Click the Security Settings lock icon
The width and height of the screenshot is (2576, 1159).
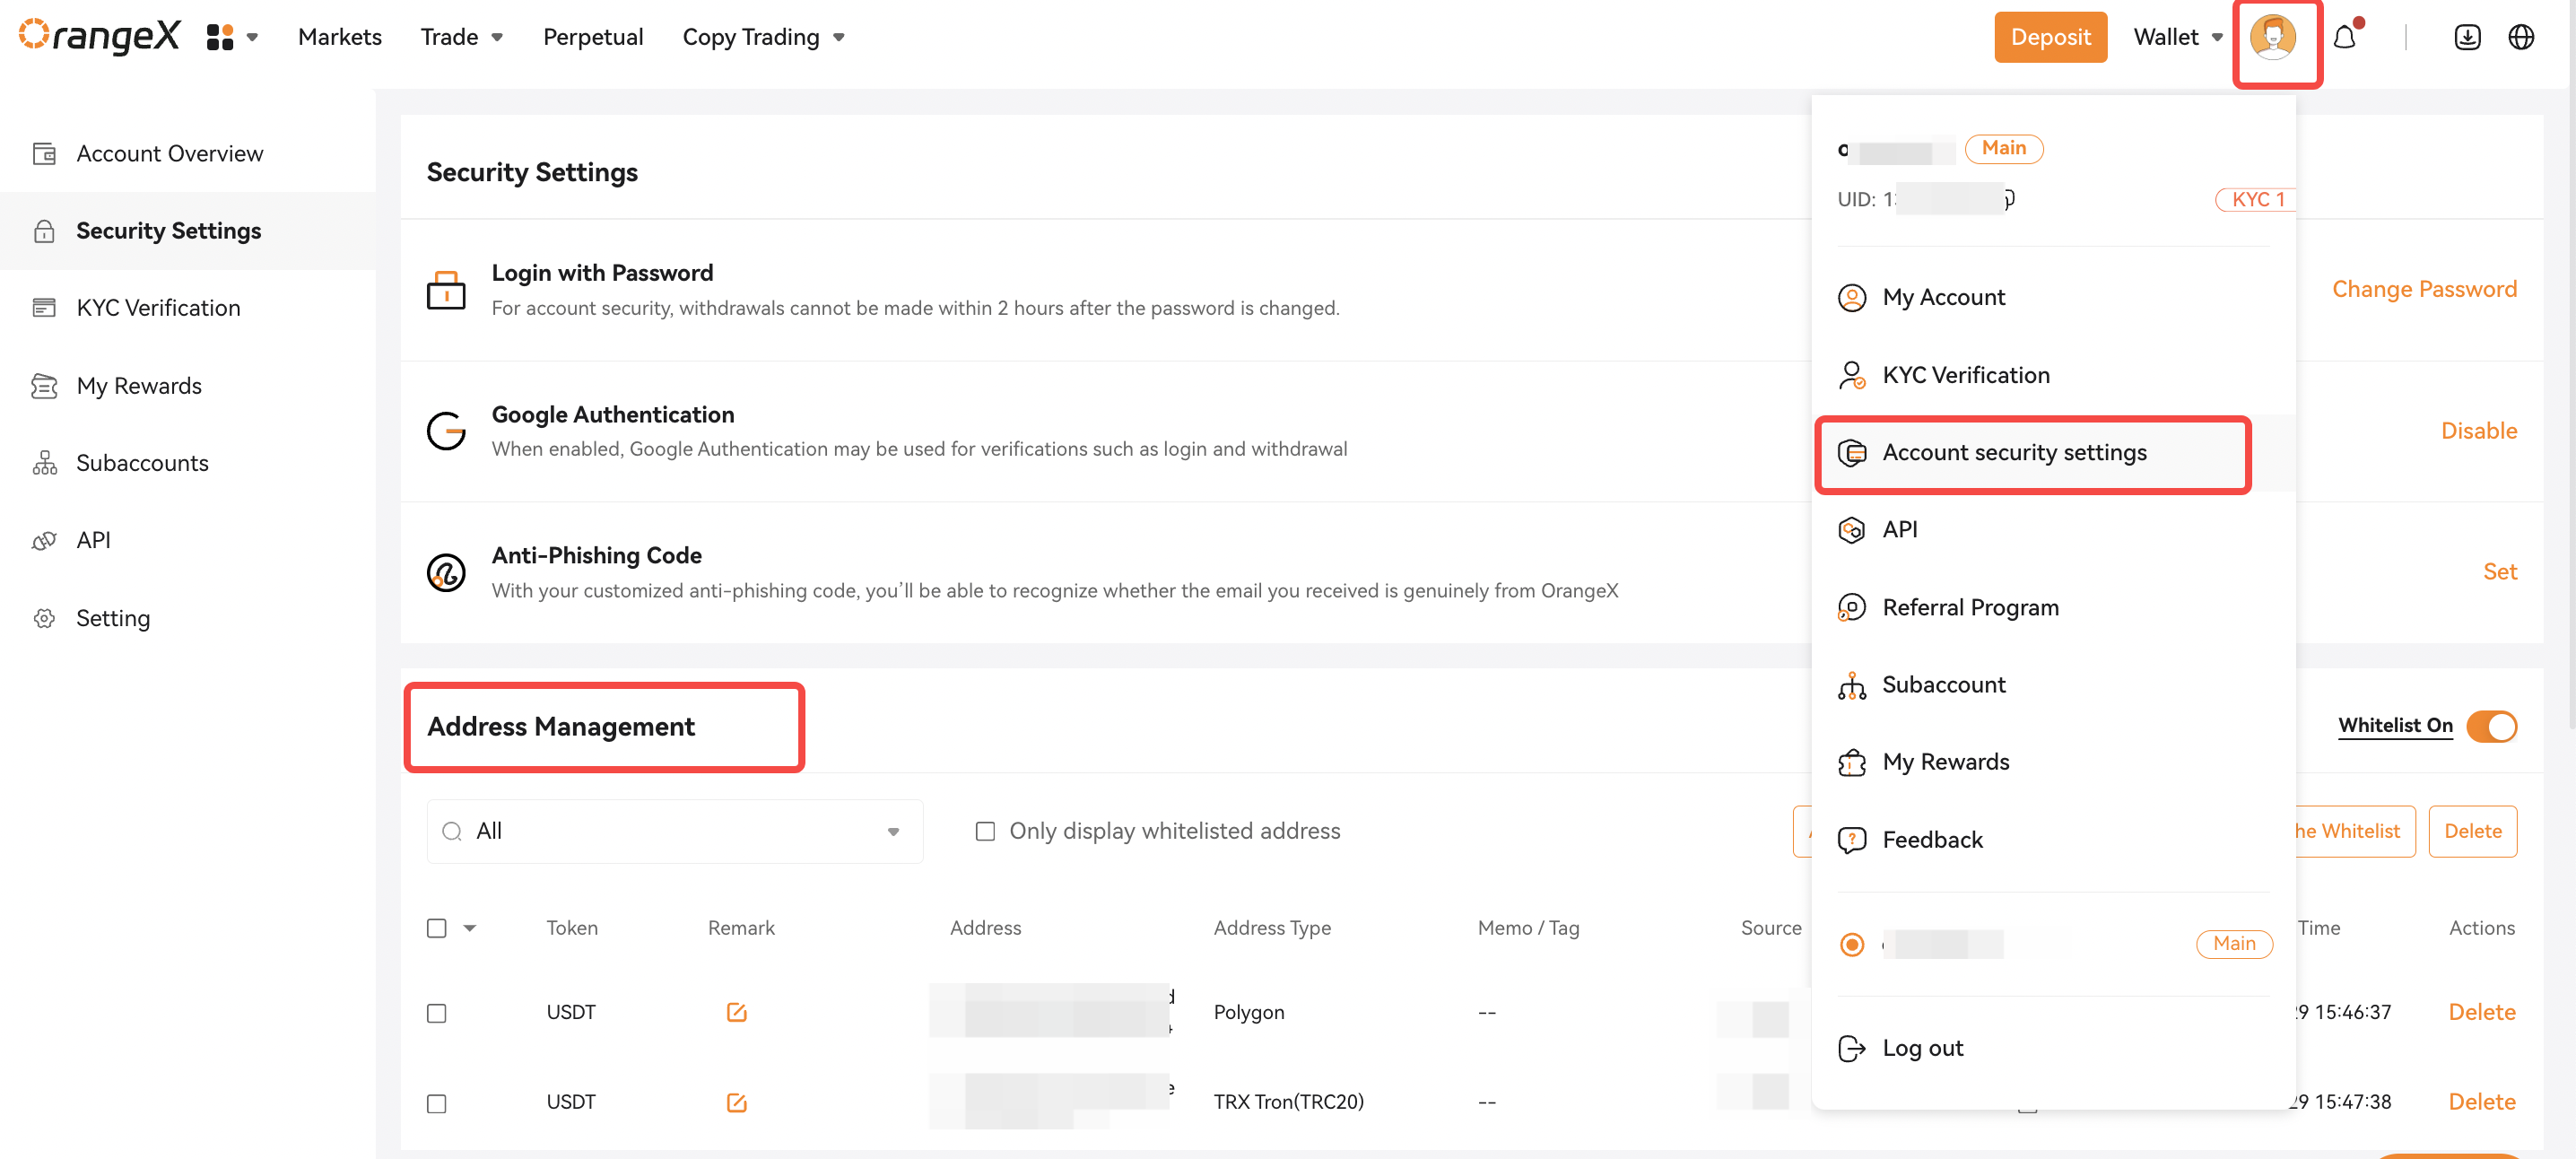(44, 231)
